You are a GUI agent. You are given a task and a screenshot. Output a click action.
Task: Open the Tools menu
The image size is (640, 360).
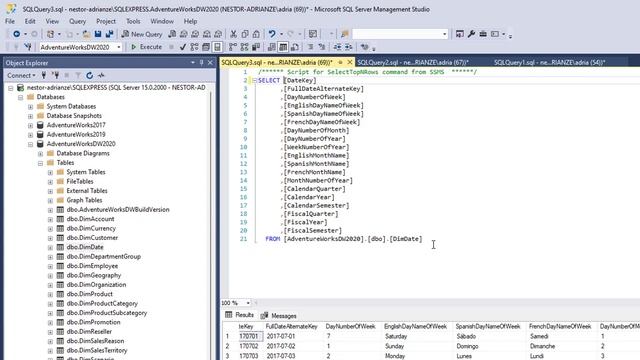pyautogui.click(x=133, y=21)
